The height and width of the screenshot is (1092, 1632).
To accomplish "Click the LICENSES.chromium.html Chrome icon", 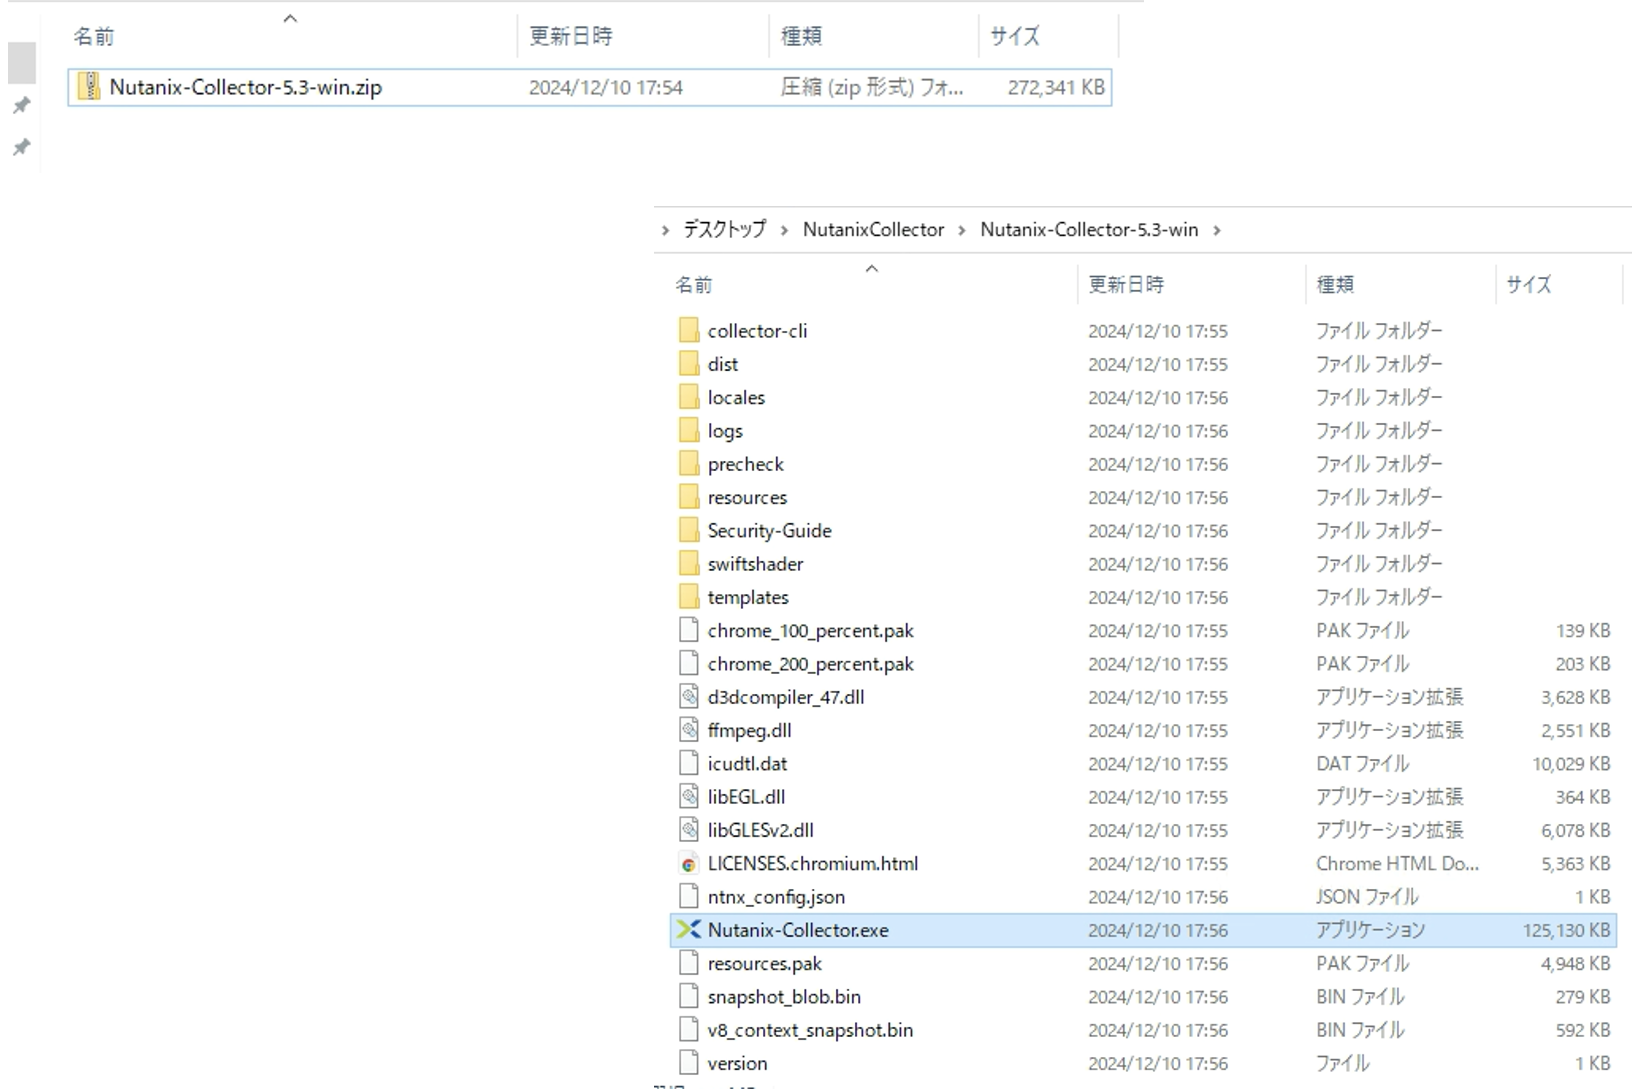I will (689, 864).
